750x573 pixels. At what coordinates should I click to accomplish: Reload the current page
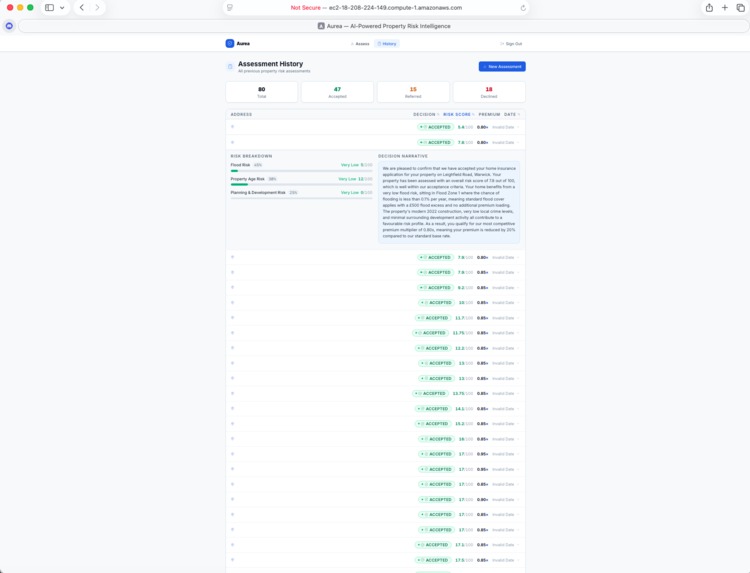(523, 8)
